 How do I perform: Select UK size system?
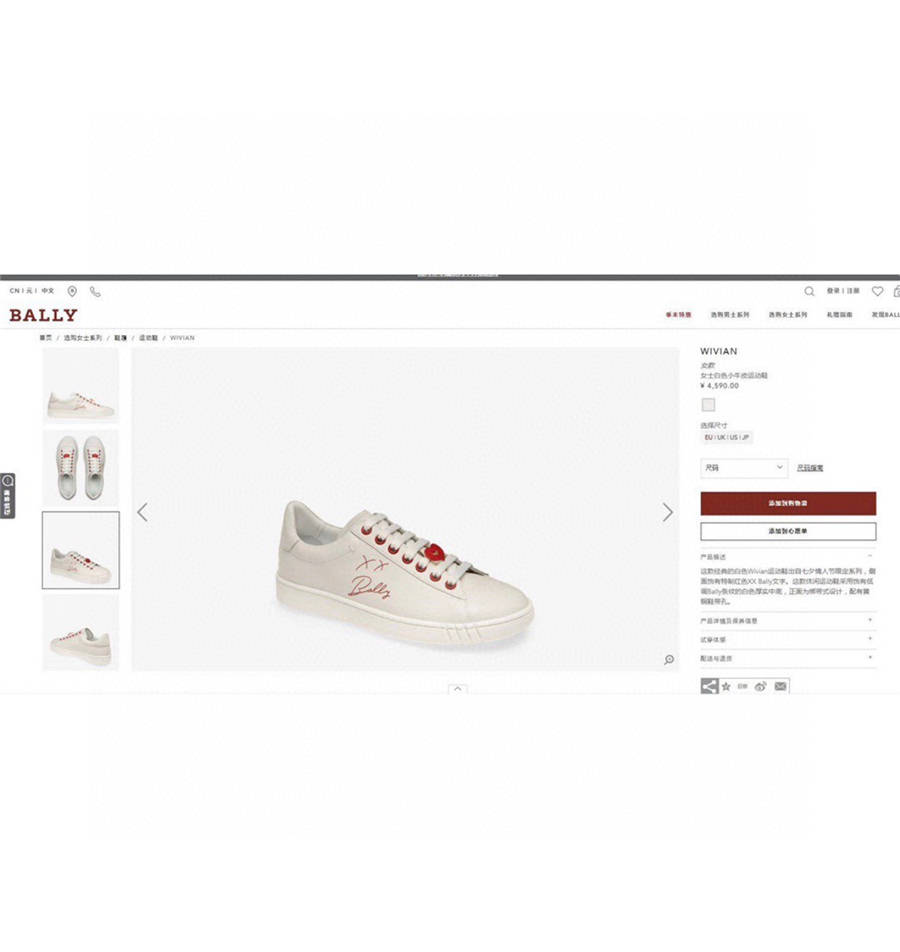click(x=721, y=437)
